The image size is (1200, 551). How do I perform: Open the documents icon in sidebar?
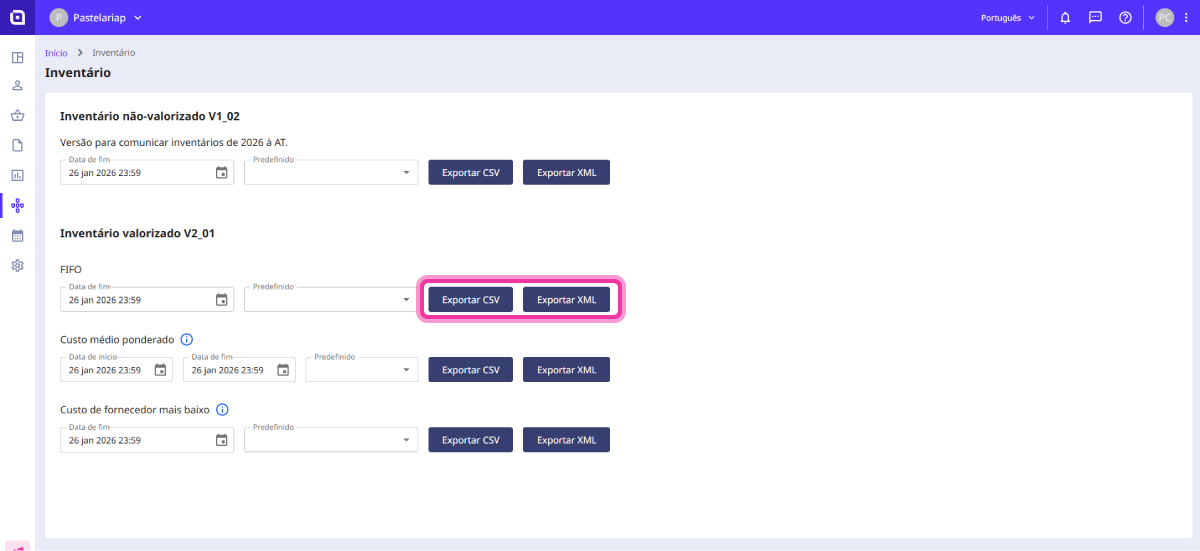(x=17, y=146)
